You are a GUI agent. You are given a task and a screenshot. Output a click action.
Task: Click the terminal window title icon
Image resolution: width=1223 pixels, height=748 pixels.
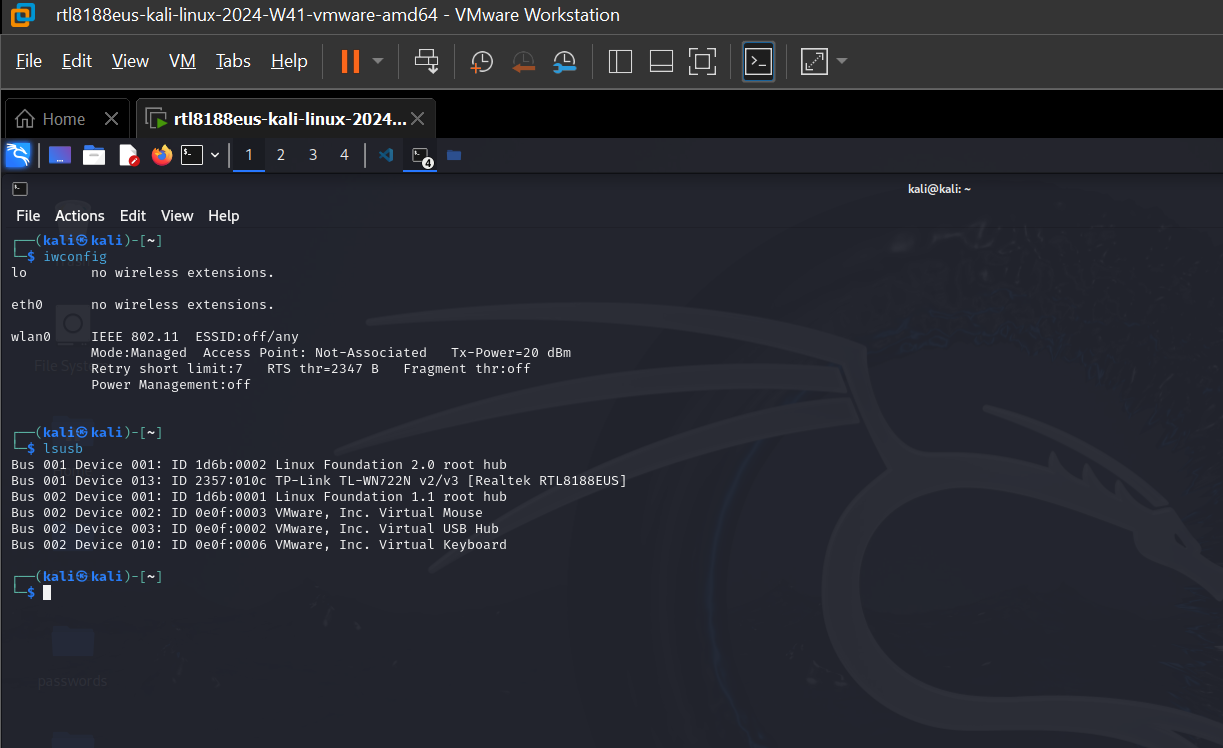pos(19,188)
